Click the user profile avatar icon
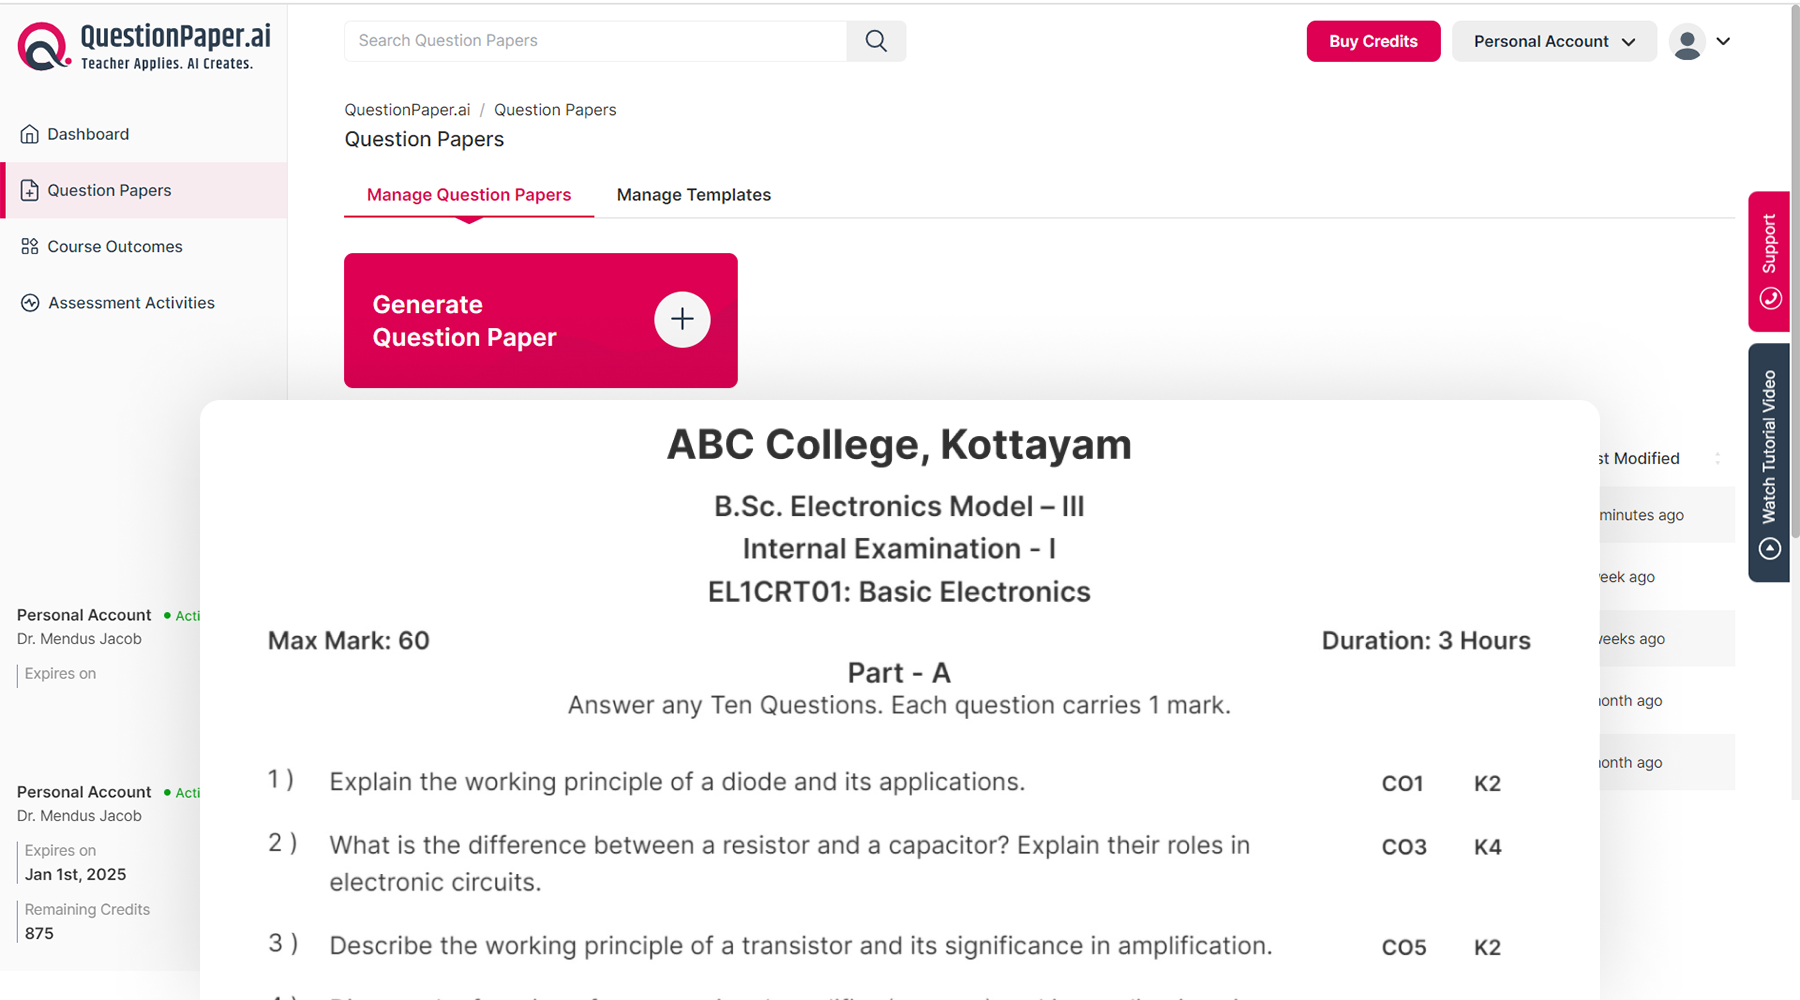Screen dimensions: 1800x1000 1687,42
